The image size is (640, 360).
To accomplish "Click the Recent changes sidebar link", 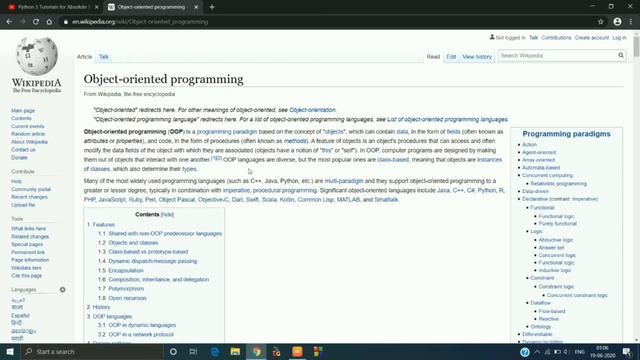I will tap(29, 197).
